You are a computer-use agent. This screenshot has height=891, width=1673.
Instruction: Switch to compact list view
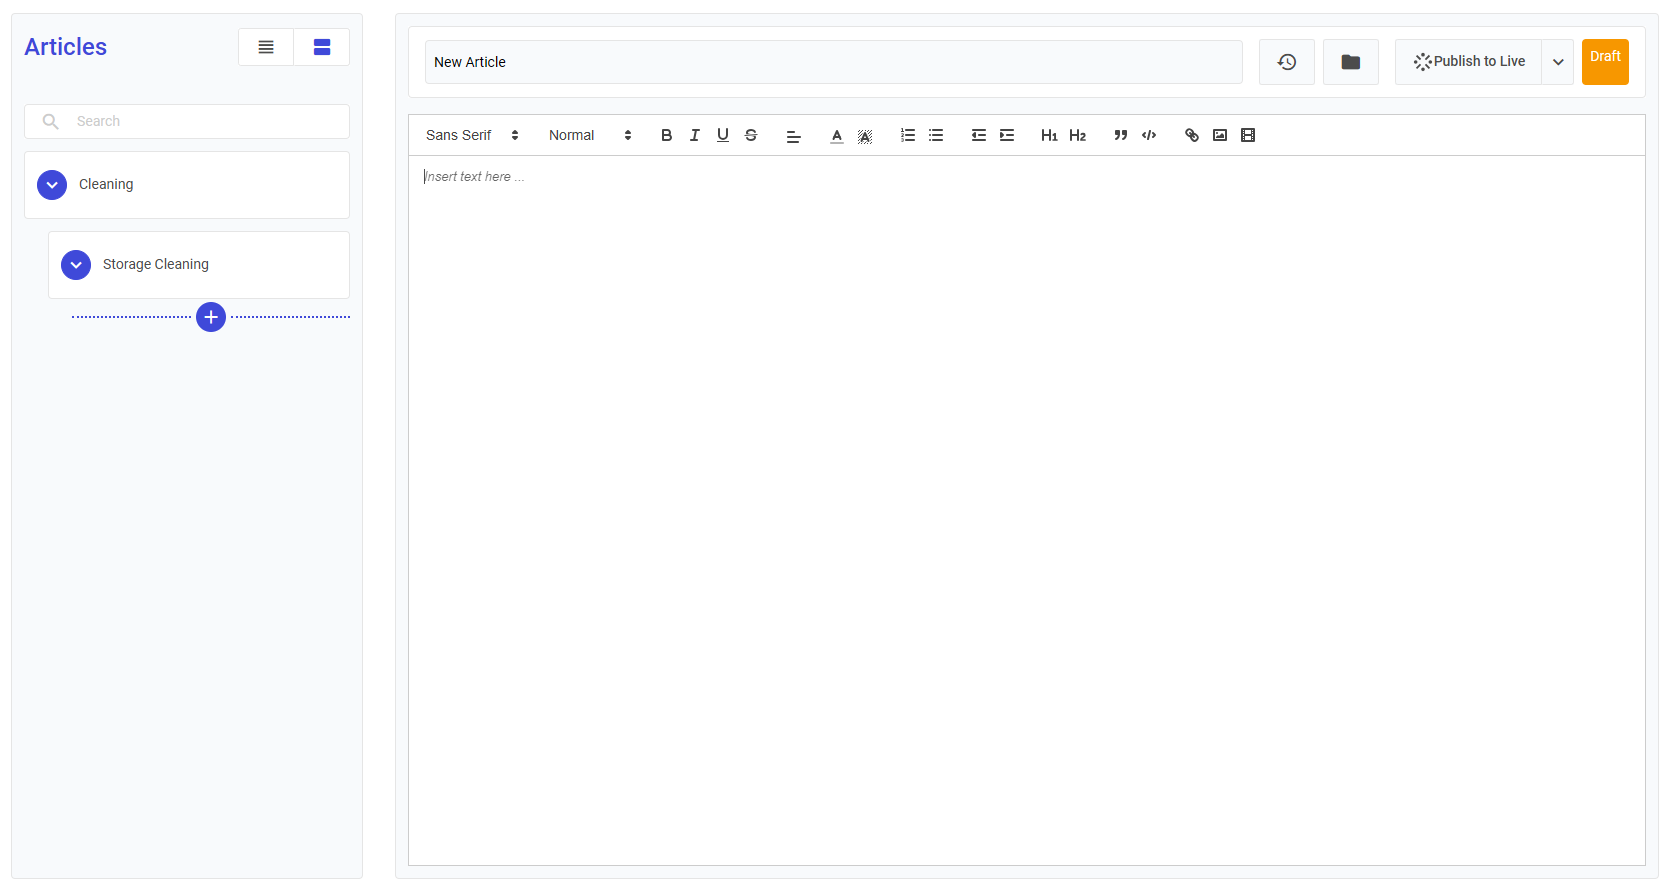click(266, 47)
